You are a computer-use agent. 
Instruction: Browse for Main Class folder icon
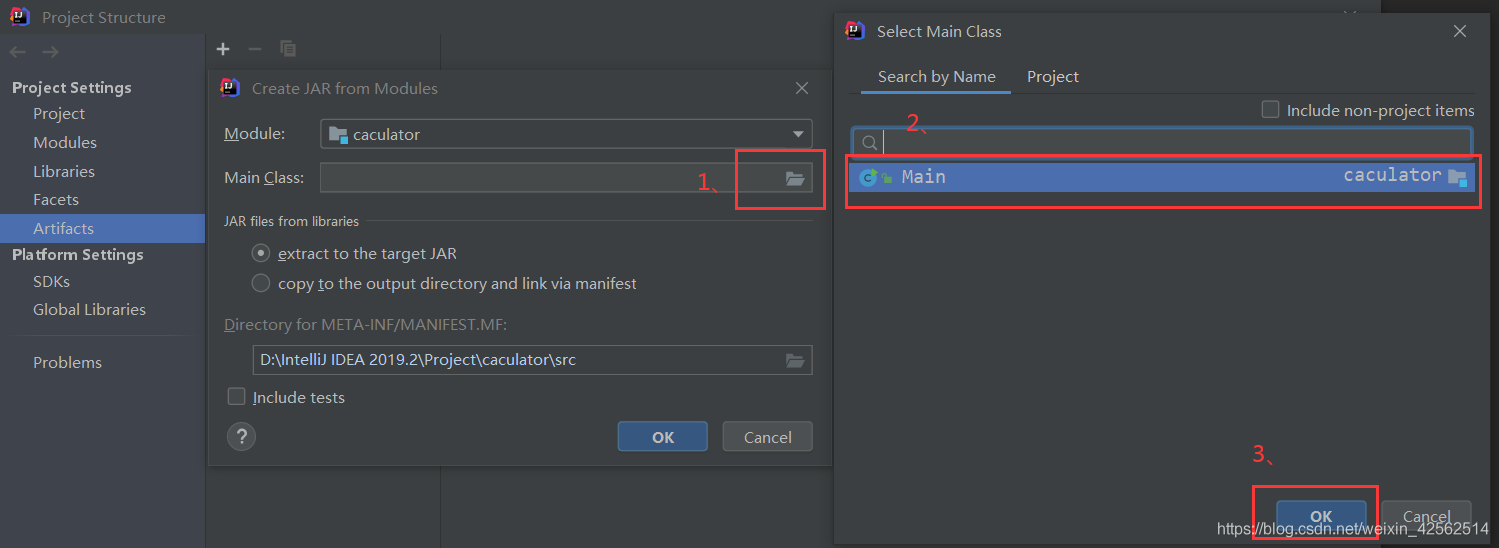(795, 179)
